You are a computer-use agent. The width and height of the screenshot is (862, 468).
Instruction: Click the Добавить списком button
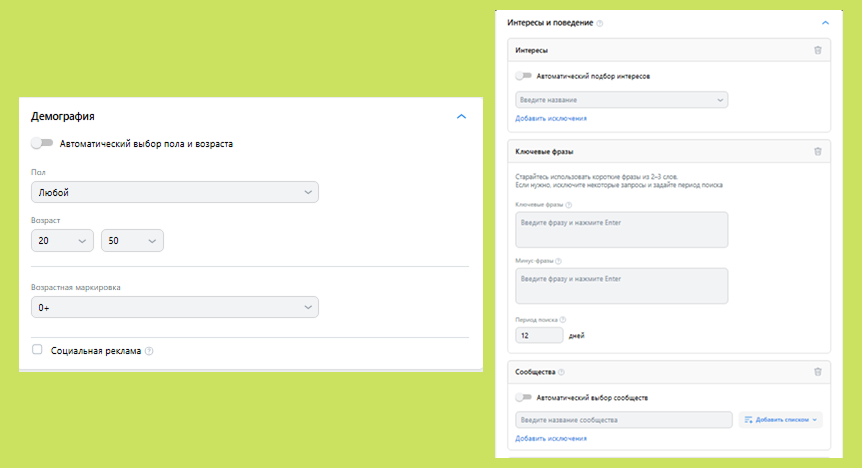coord(780,419)
